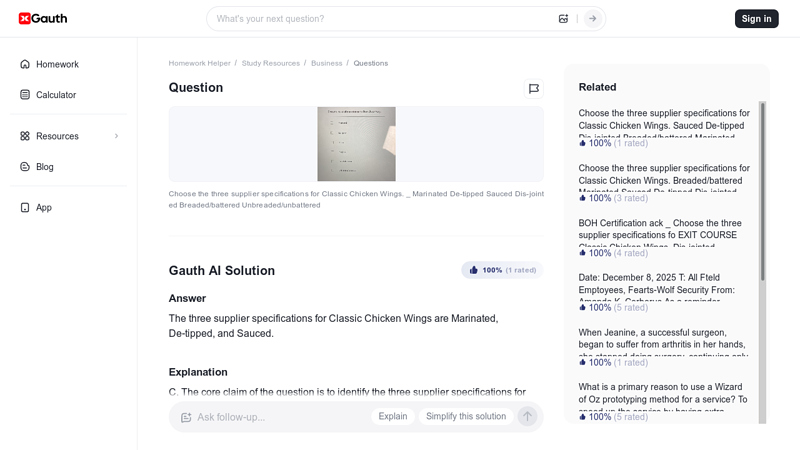Go to Study Resources breadcrumb

pos(270,63)
